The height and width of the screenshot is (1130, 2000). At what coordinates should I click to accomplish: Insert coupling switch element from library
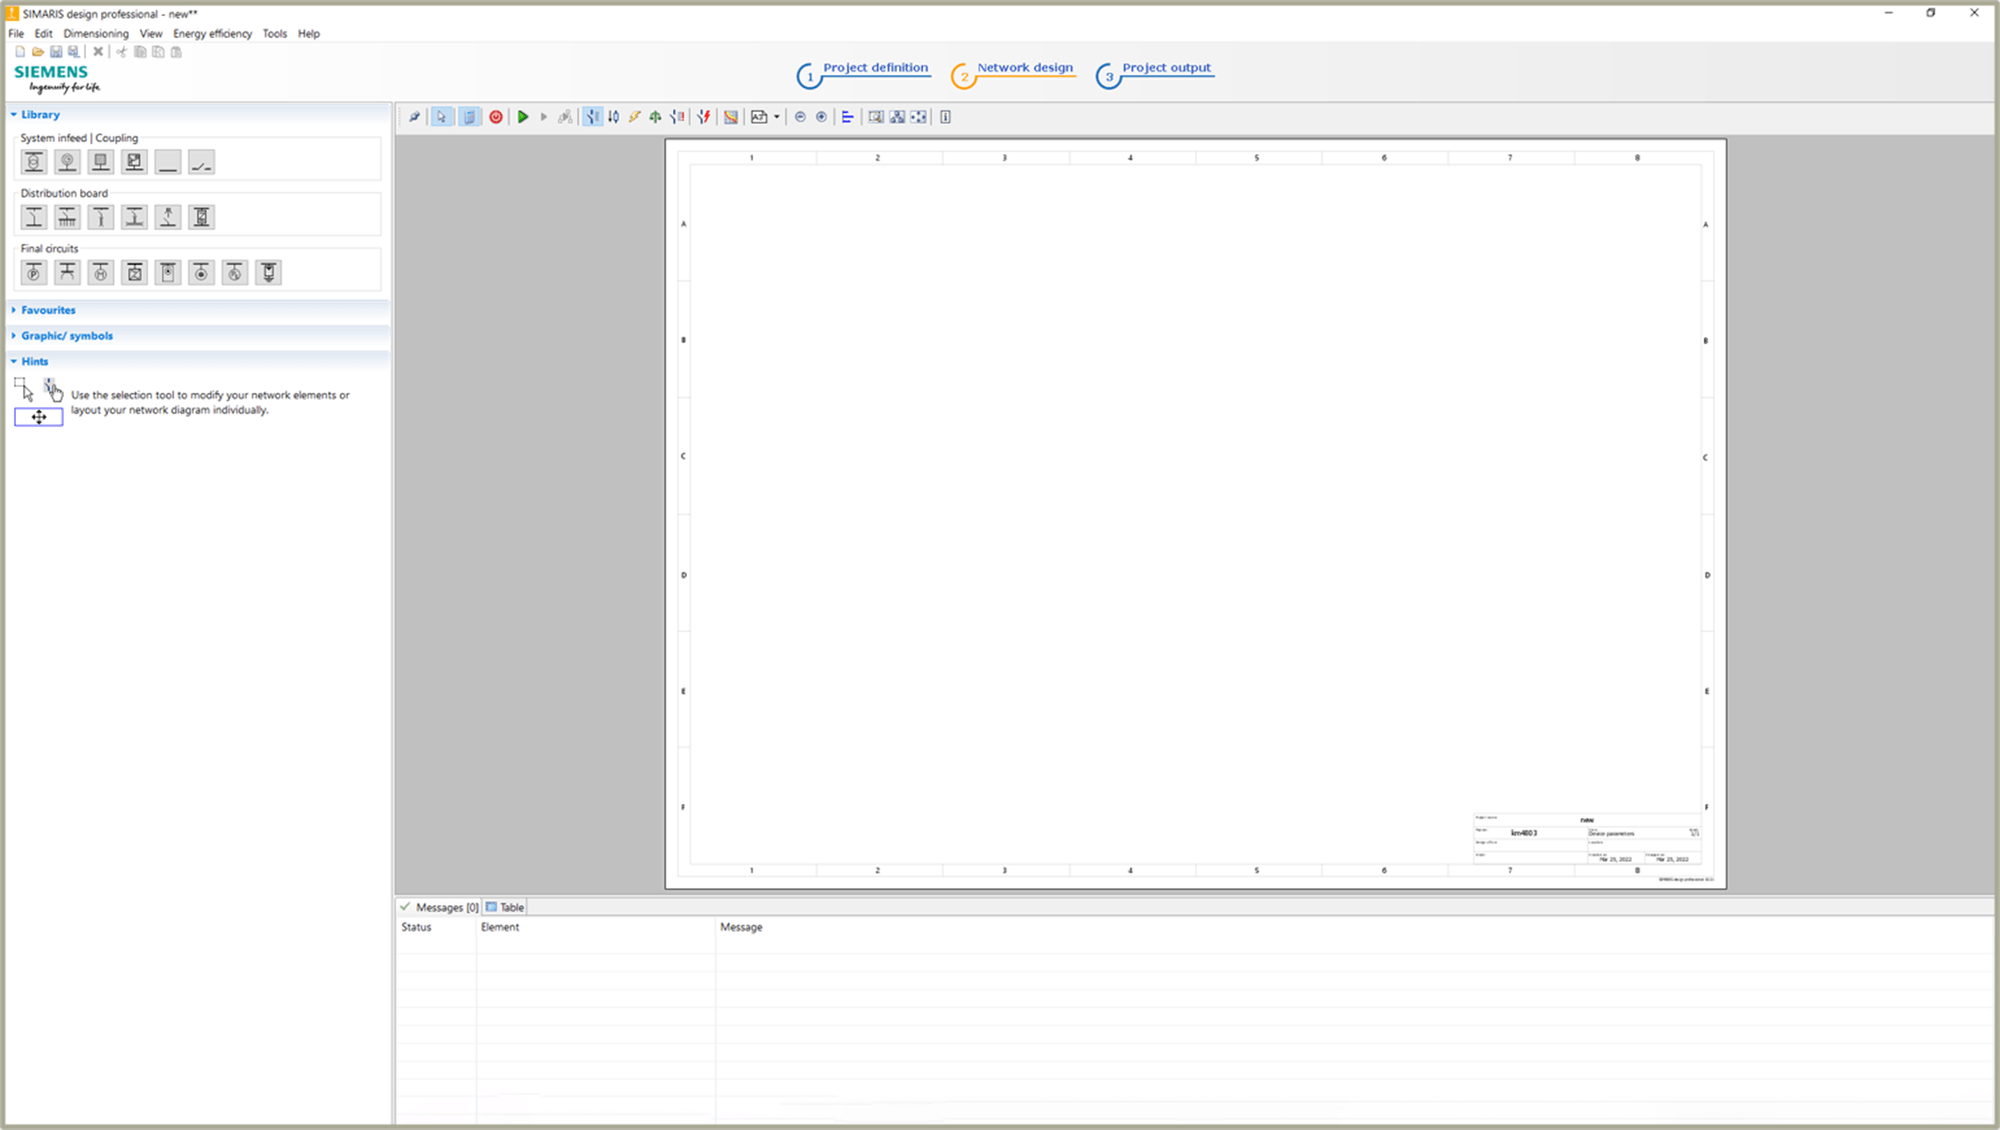coord(201,162)
